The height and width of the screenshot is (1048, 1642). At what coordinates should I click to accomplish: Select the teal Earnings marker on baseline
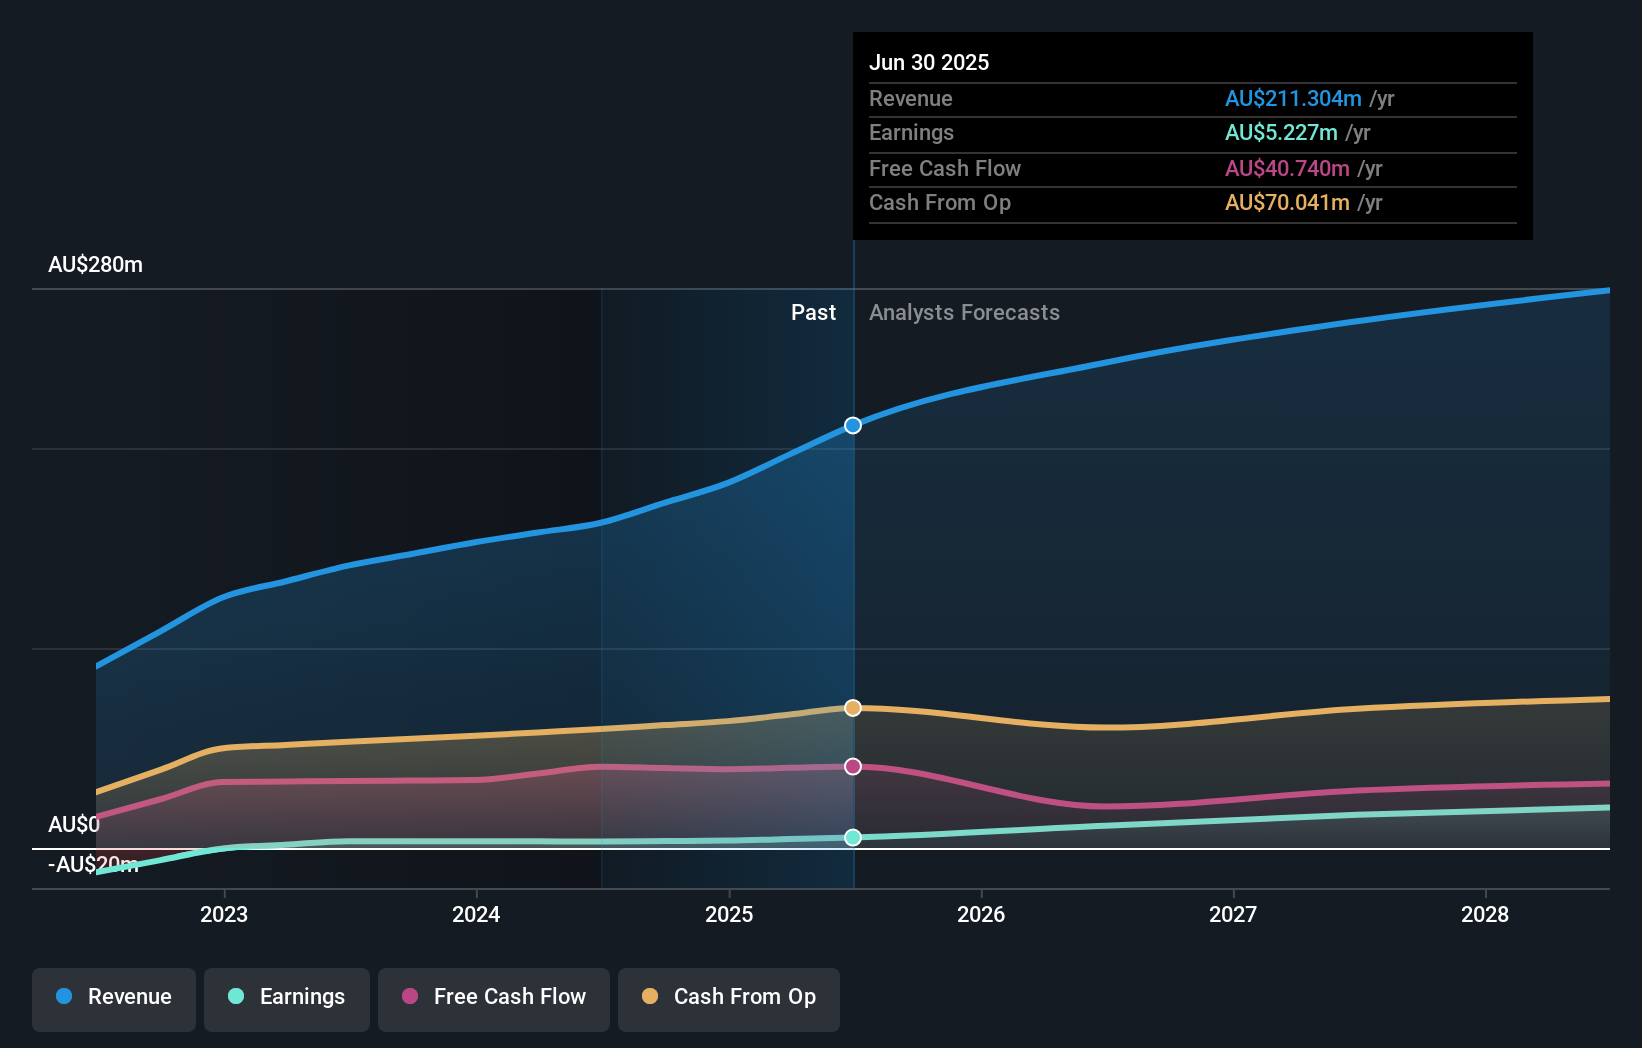pos(852,838)
